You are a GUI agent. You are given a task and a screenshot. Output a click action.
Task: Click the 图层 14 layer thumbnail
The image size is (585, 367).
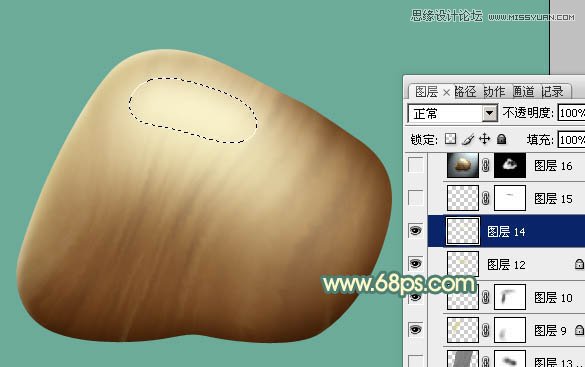[463, 231]
